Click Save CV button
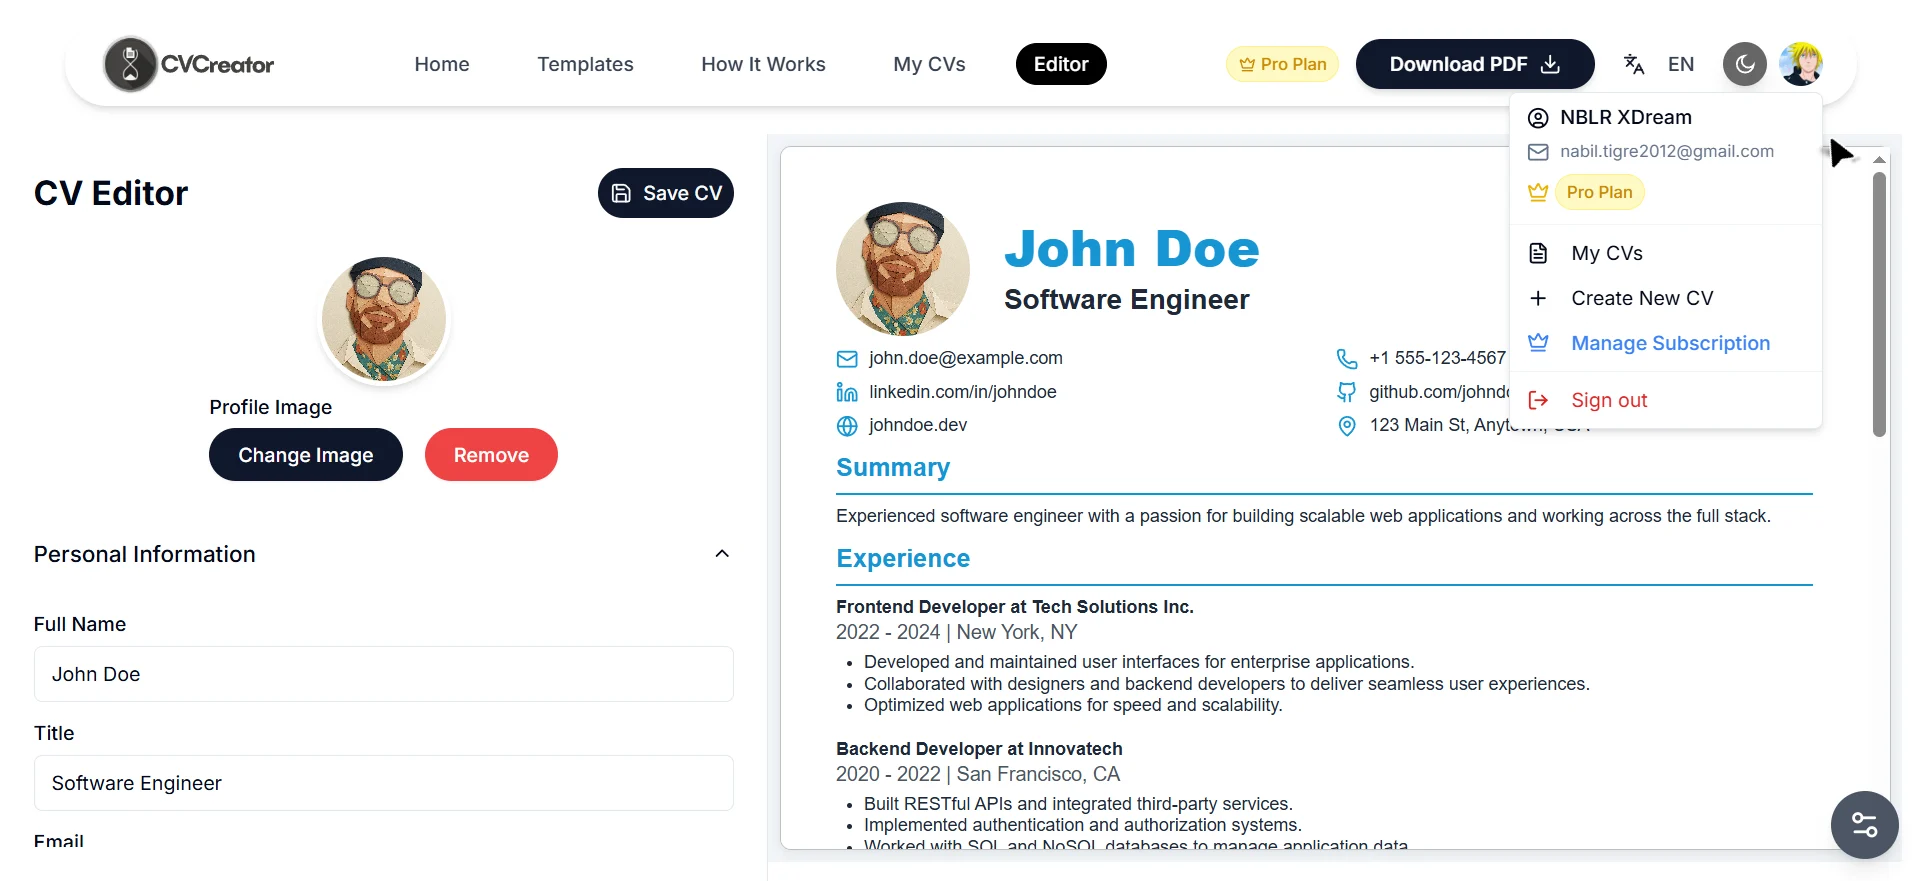Viewport: 1921px width, 881px height. coord(666,193)
